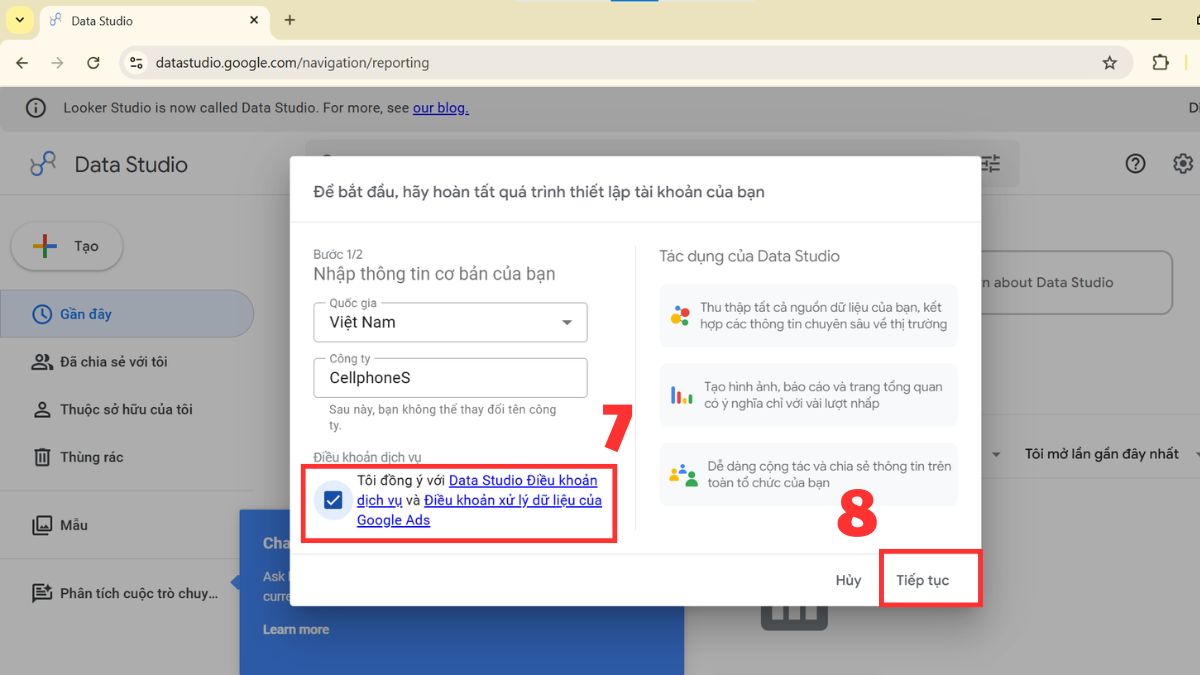The width and height of the screenshot is (1200, 675).
Task: Open Data Studio Điều khoản dịch vụ link
Action: (477, 490)
